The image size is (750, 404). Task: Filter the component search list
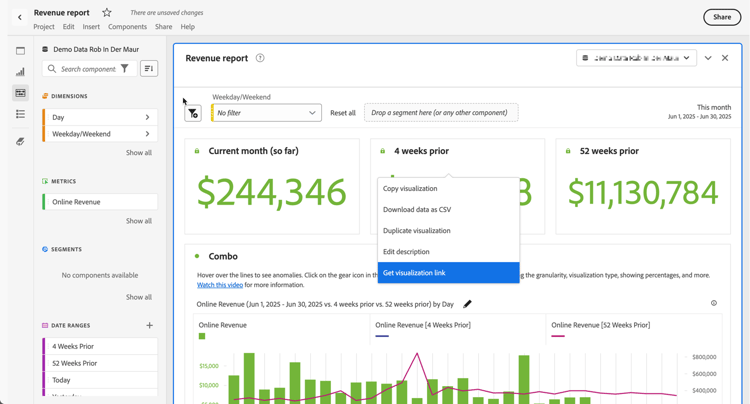pos(125,69)
